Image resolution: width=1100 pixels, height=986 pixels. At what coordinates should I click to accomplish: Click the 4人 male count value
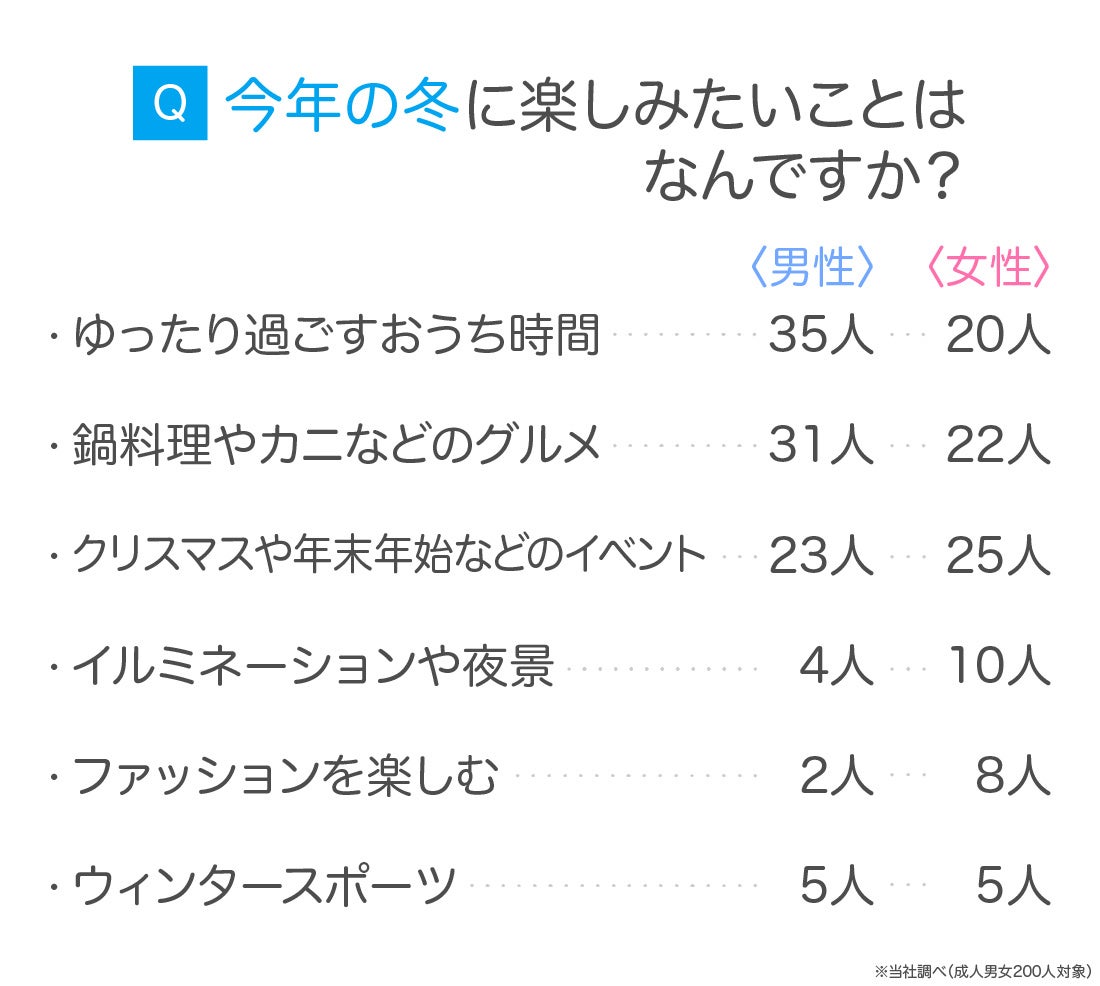tap(836, 666)
